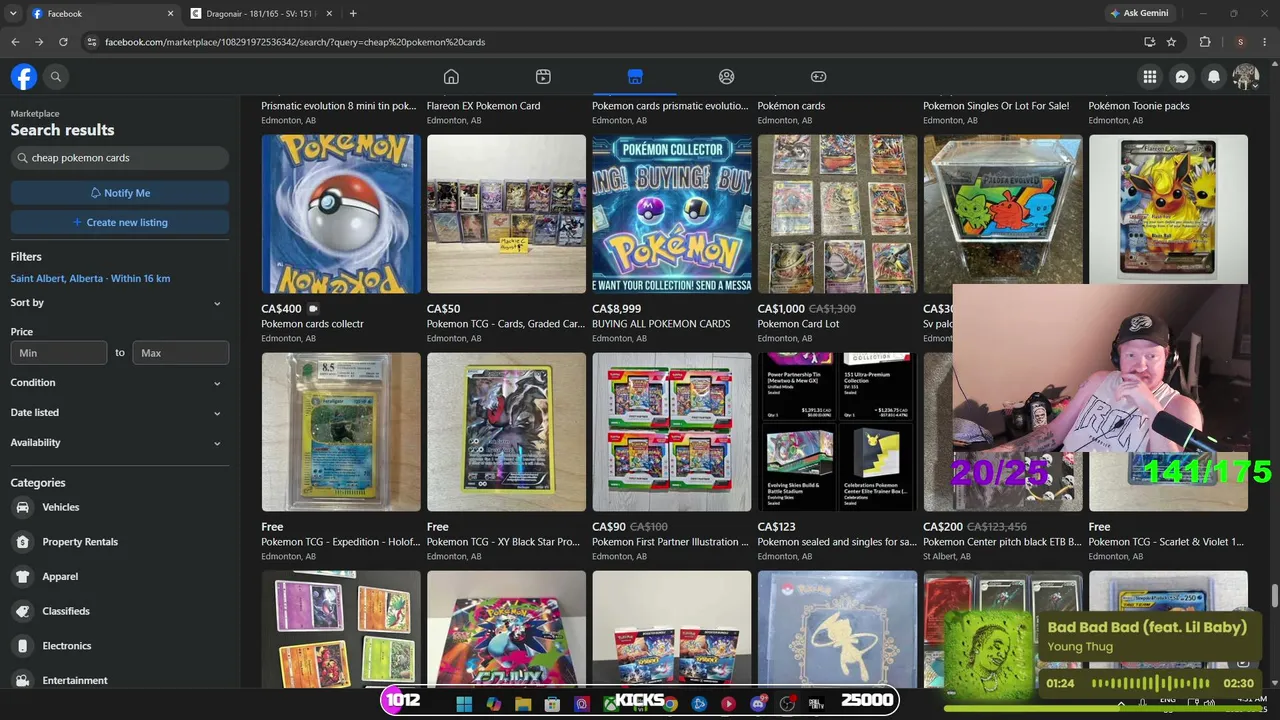Open the Chrome profile avatar
The image size is (1280, 720).
(x=1240, y=42)
